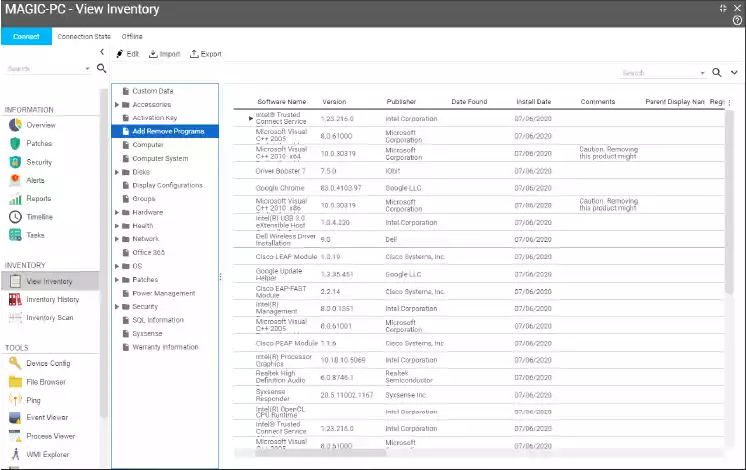
Task: Sort by the Comments column header
Action: point(598,101)
